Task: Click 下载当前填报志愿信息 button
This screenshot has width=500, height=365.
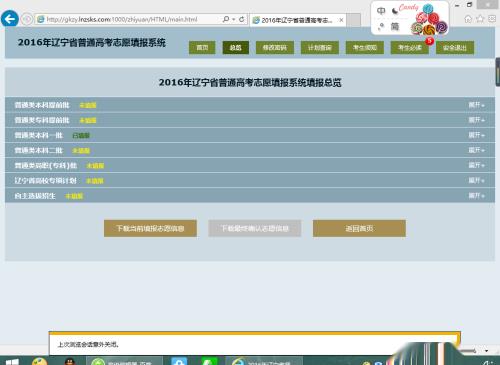Action: tap(150, 228)
